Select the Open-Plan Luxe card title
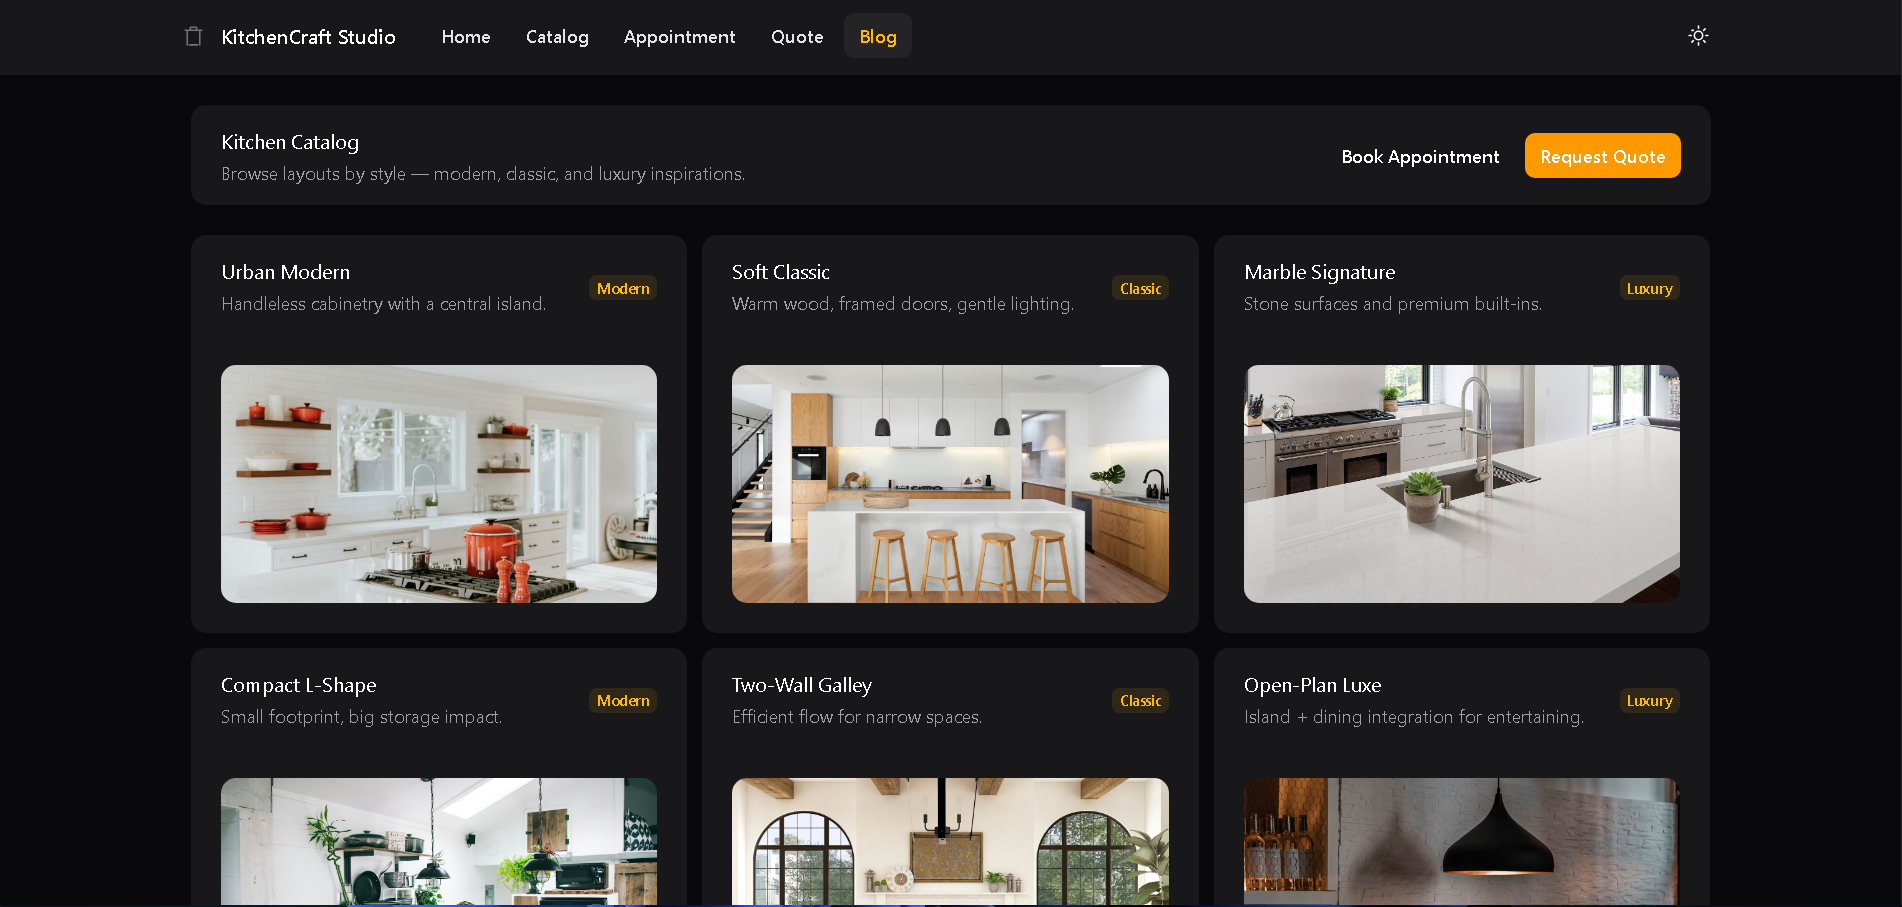Image resolution: width=1902 pixels, height=907 pixels. 1312,685
